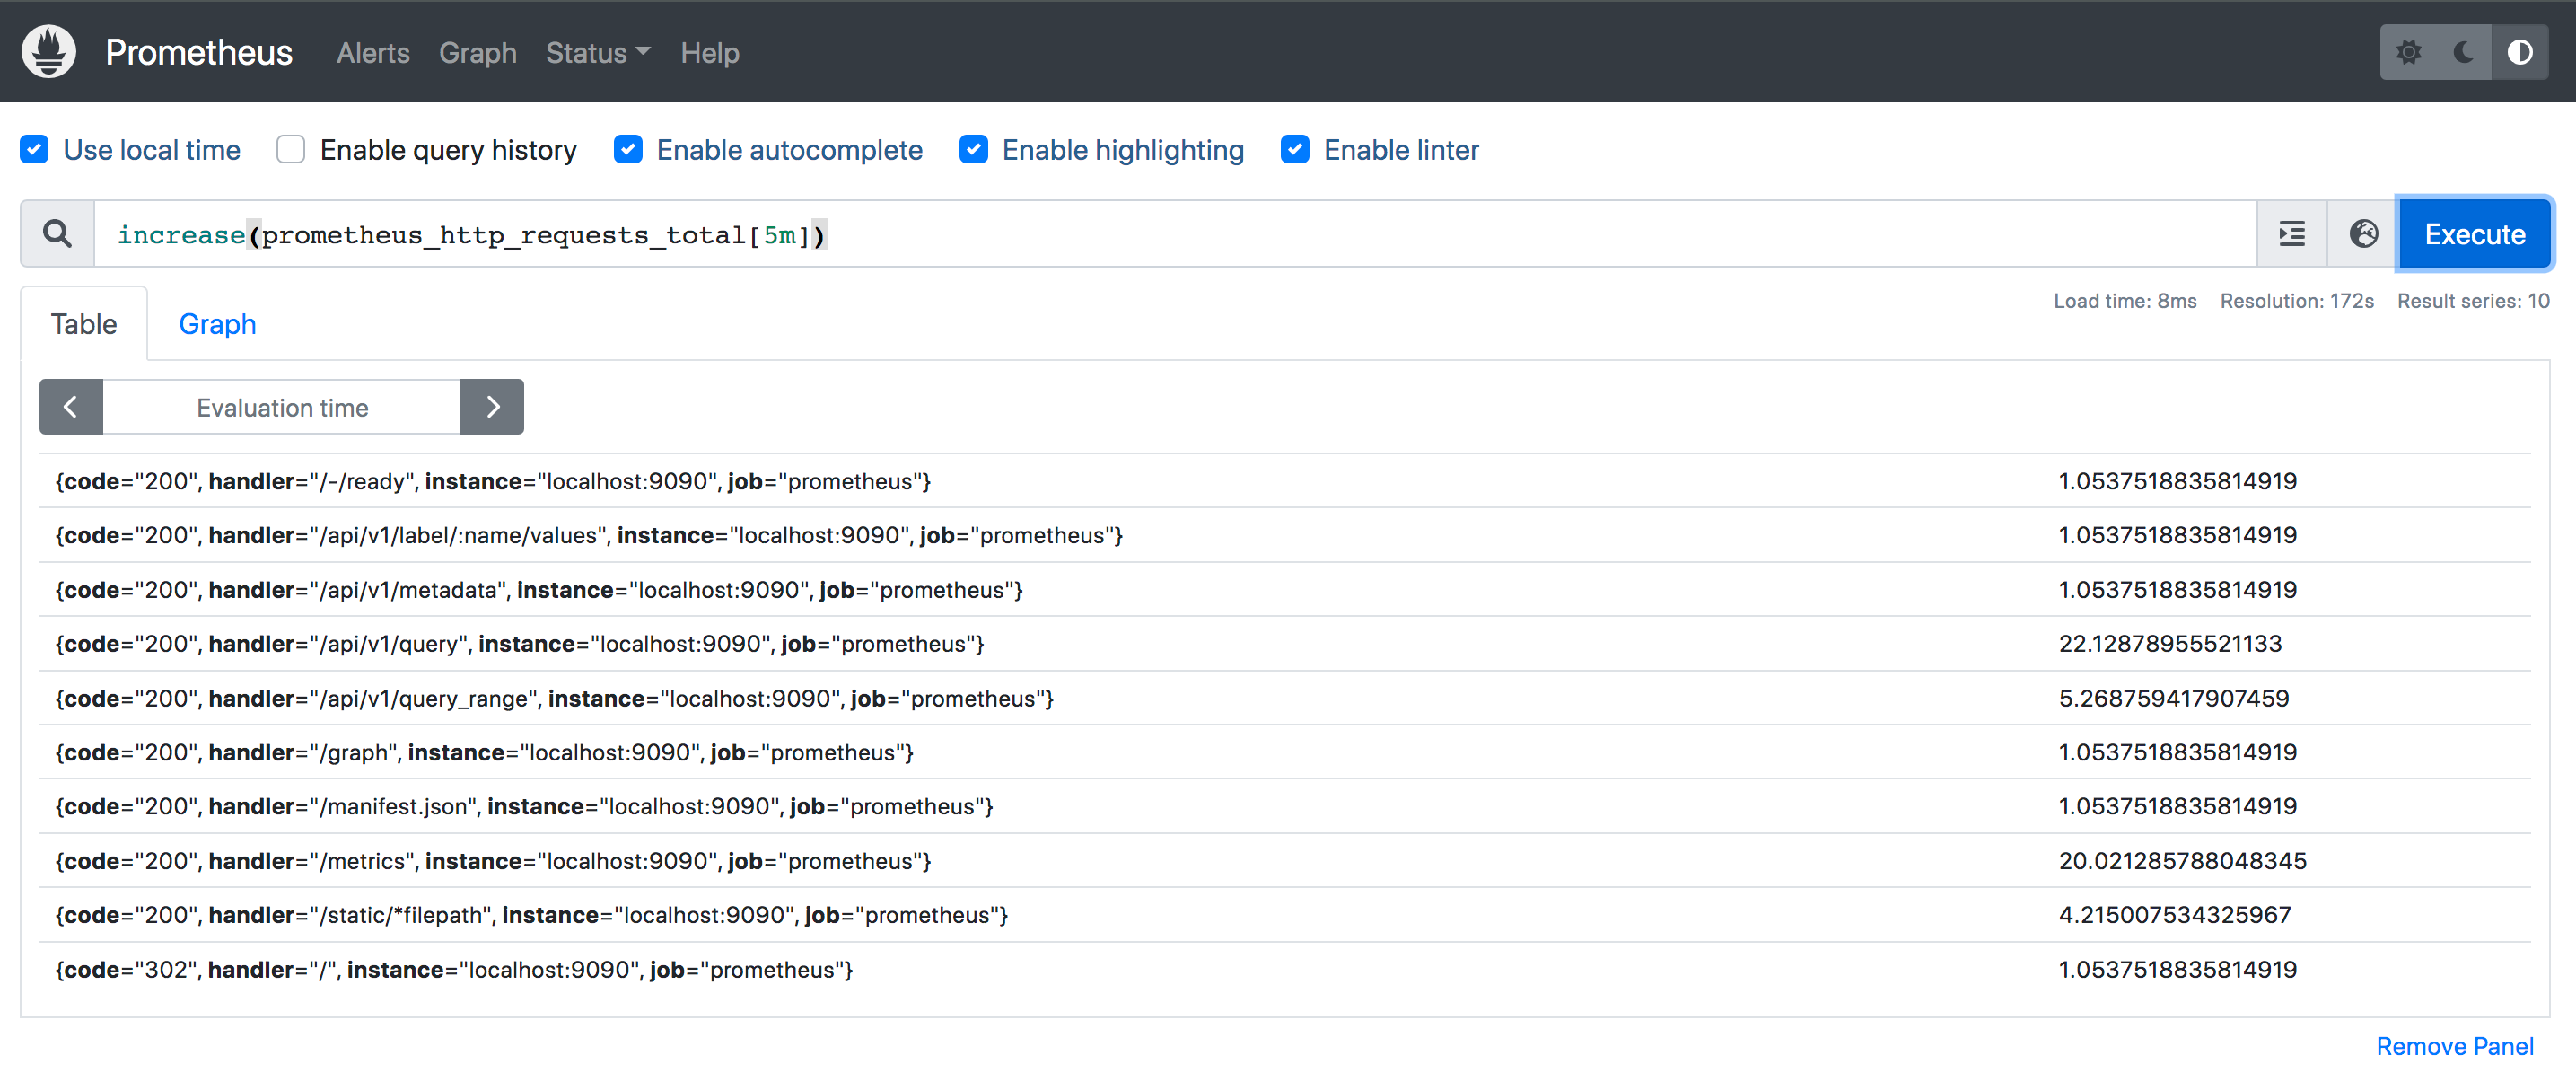Select the /api/v1/query handler row

click(x=1285, y=644)
